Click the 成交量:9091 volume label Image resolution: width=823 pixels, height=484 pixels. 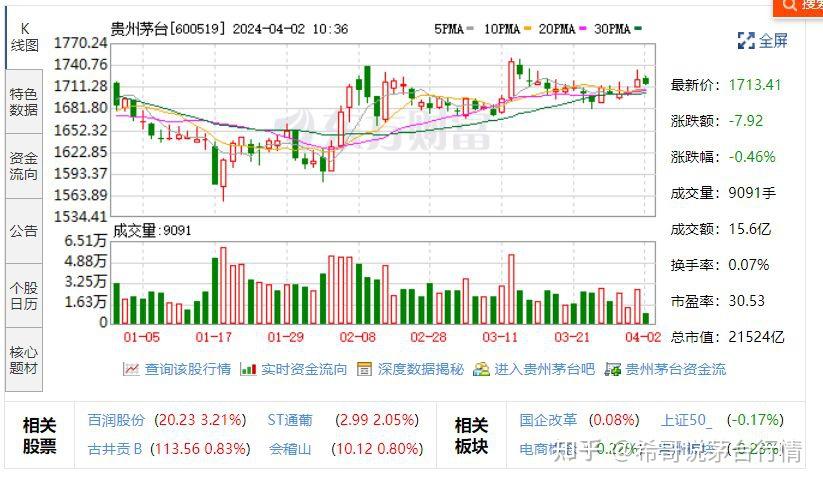click(x=152, y=230)
